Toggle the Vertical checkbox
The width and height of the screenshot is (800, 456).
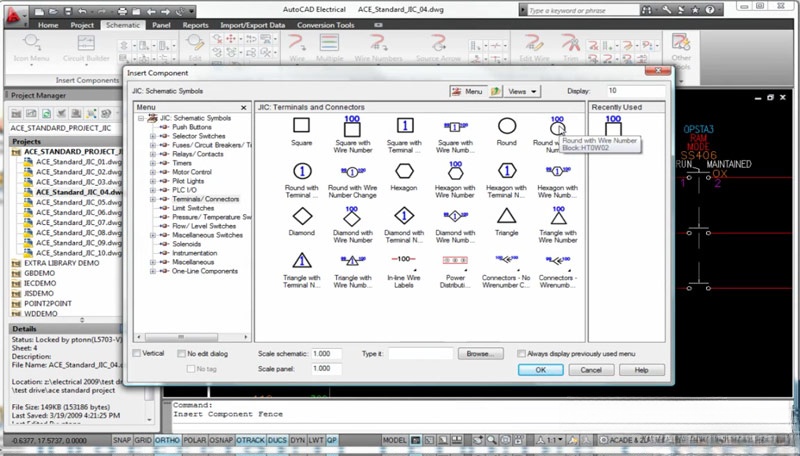coord(136,353)
